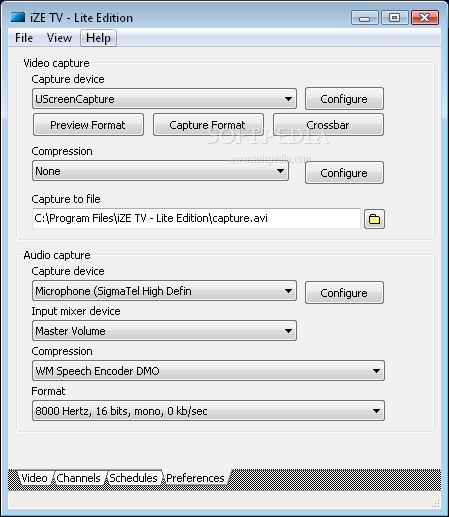
Task: Open the File menu
Action: tap(24, 38)
